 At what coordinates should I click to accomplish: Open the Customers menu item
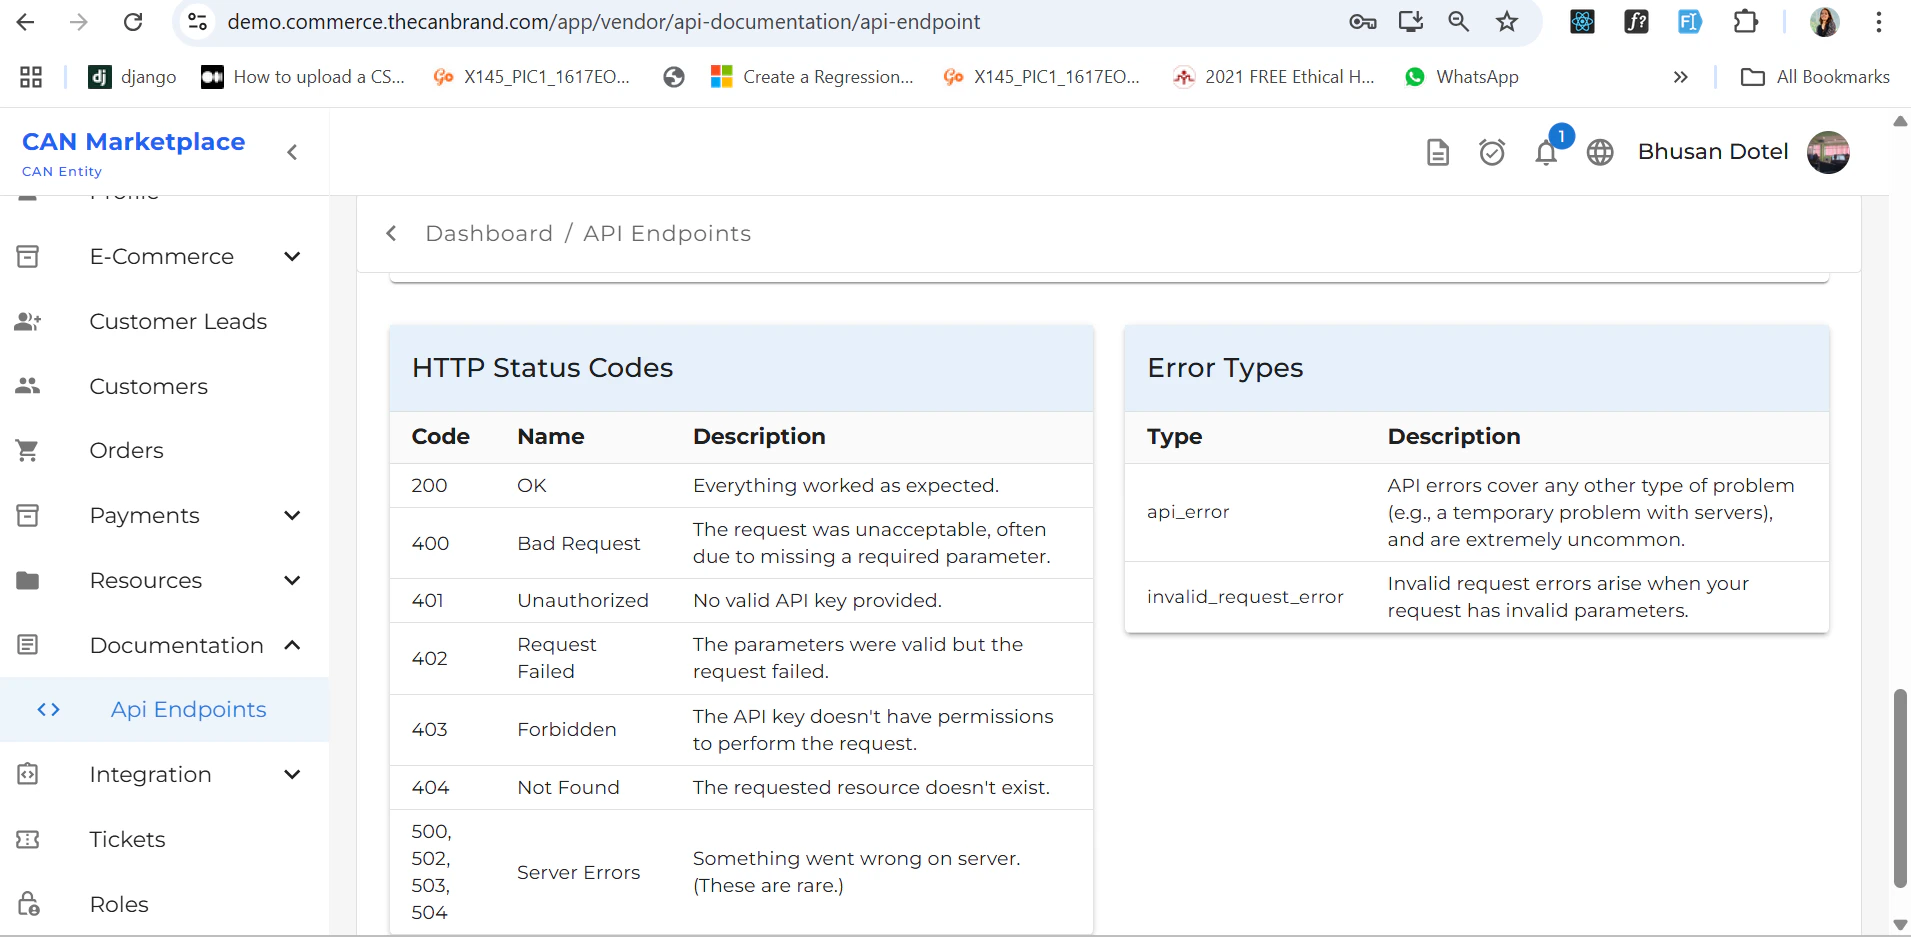(148, 387)
